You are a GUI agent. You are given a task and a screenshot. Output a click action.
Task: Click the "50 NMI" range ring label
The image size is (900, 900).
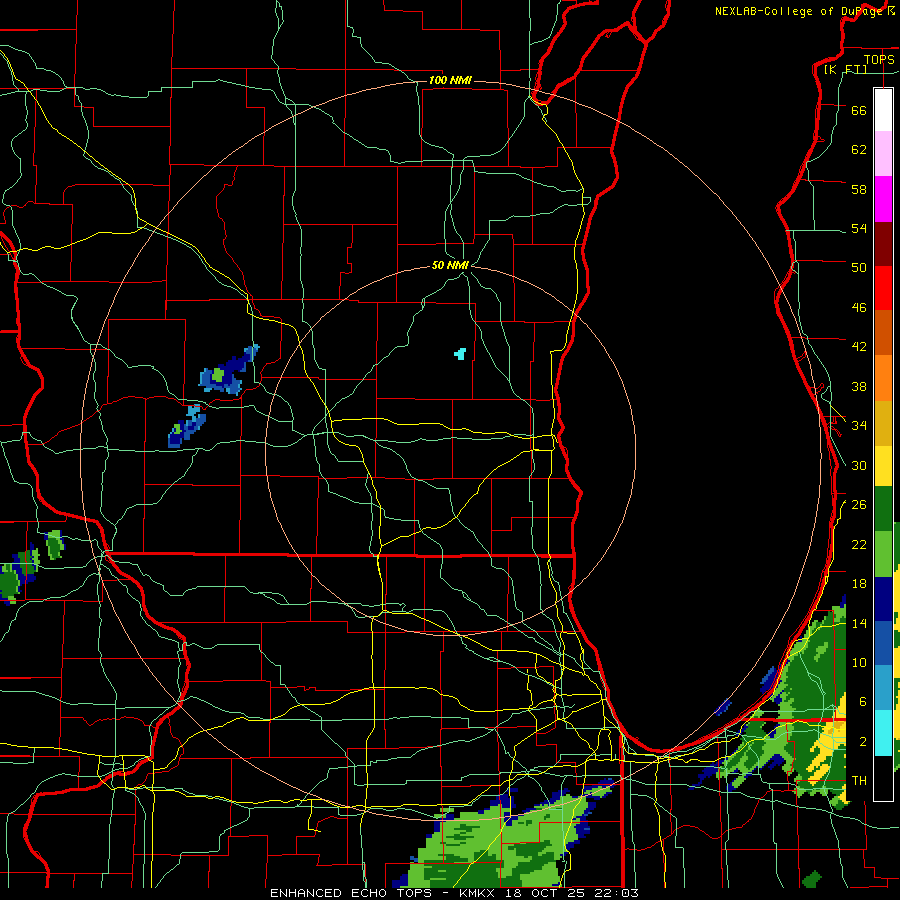click(x=450, y=265)
